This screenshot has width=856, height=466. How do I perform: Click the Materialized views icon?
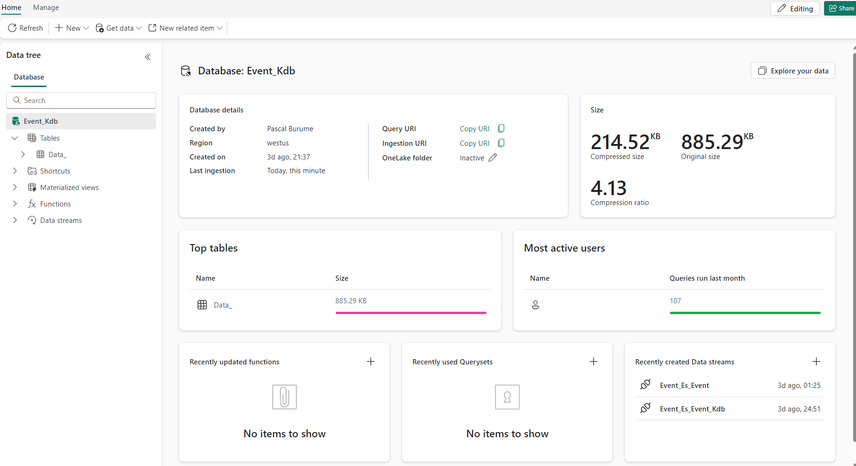click(32, 187)
